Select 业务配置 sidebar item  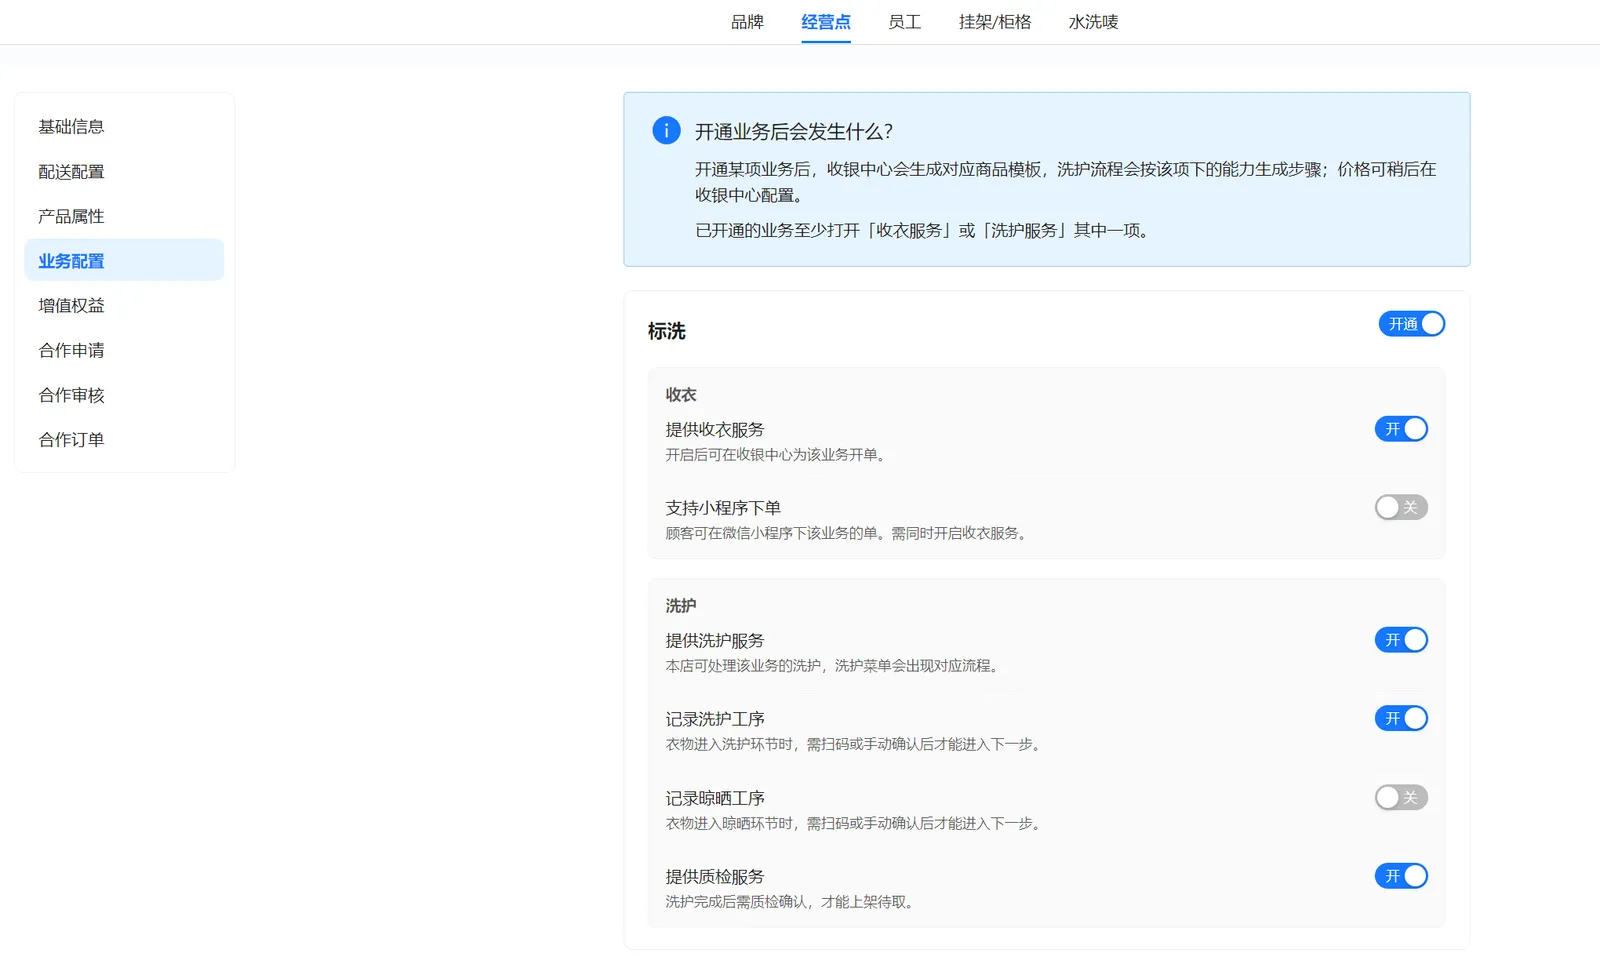(124, 260)
